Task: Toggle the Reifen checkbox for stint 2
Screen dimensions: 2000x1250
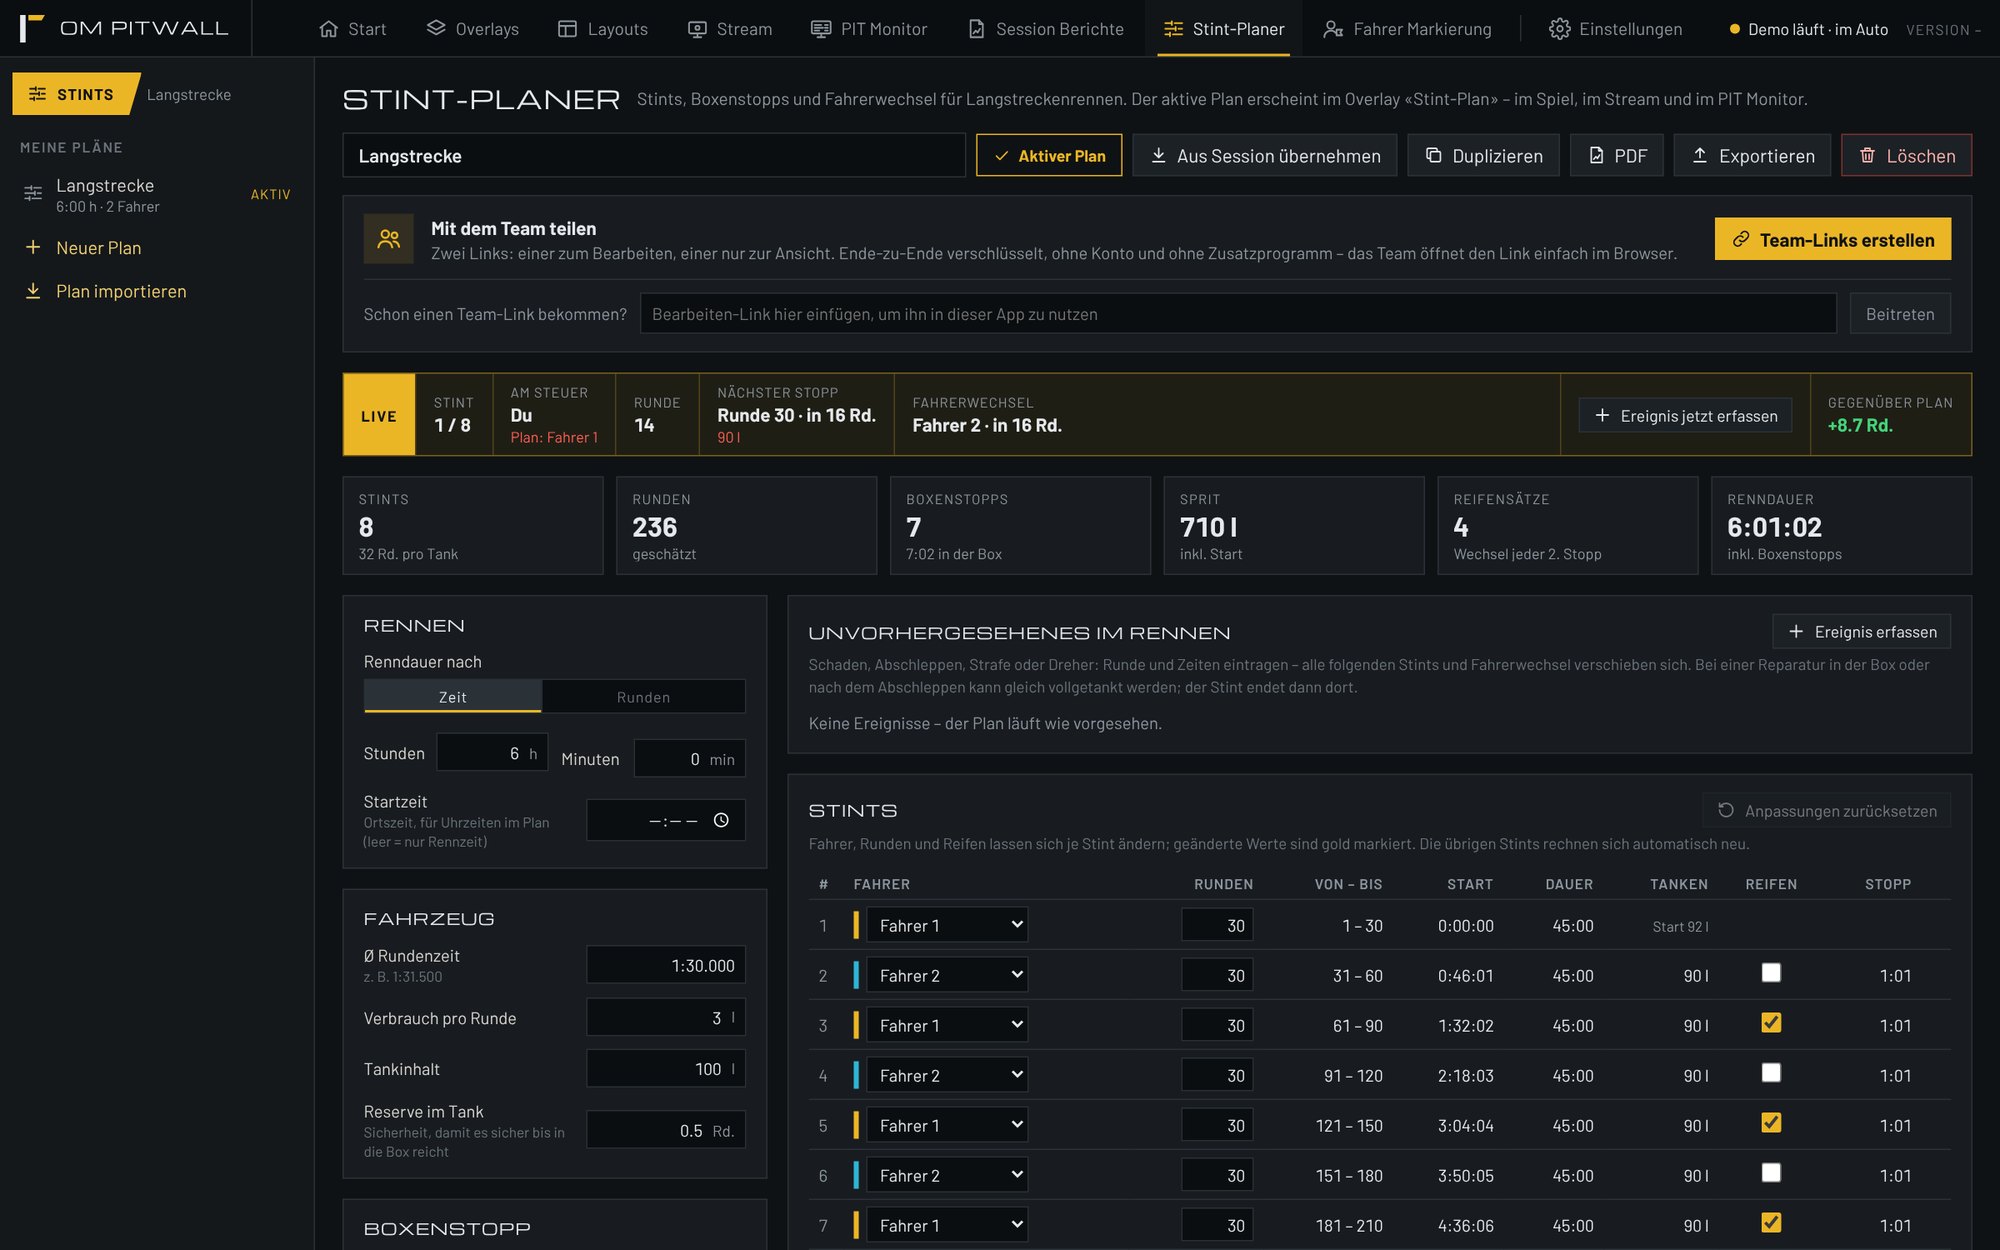Action: (1771, 973)
